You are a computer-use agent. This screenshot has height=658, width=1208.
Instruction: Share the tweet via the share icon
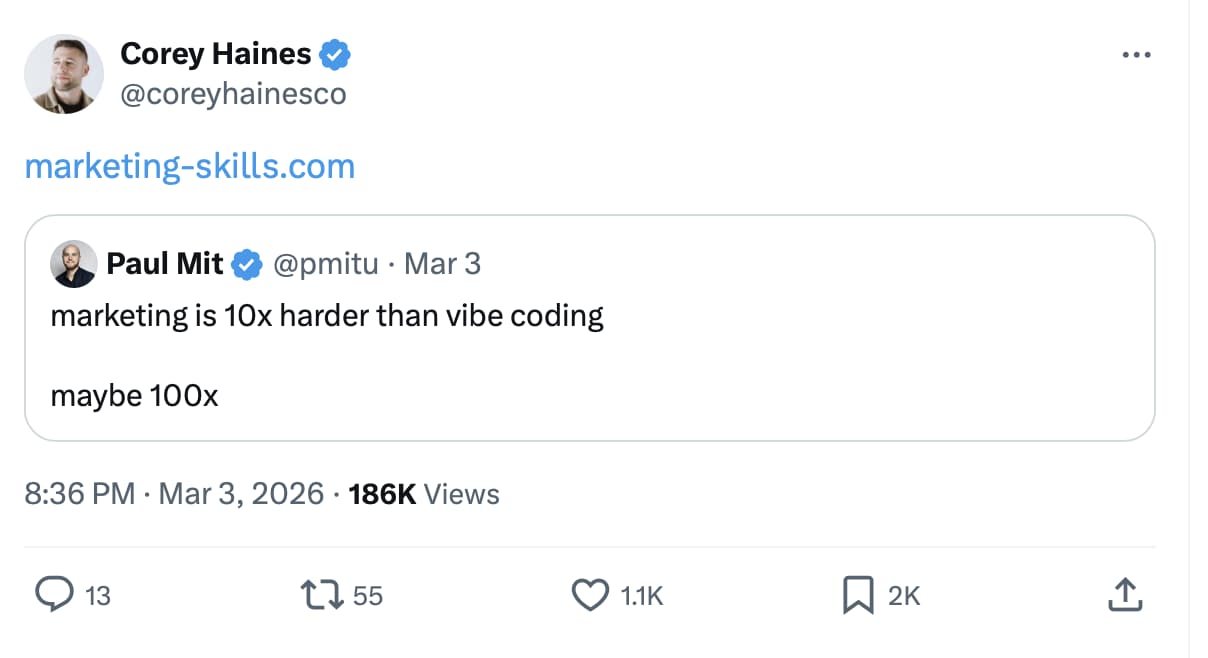[x=1124, y=595]
